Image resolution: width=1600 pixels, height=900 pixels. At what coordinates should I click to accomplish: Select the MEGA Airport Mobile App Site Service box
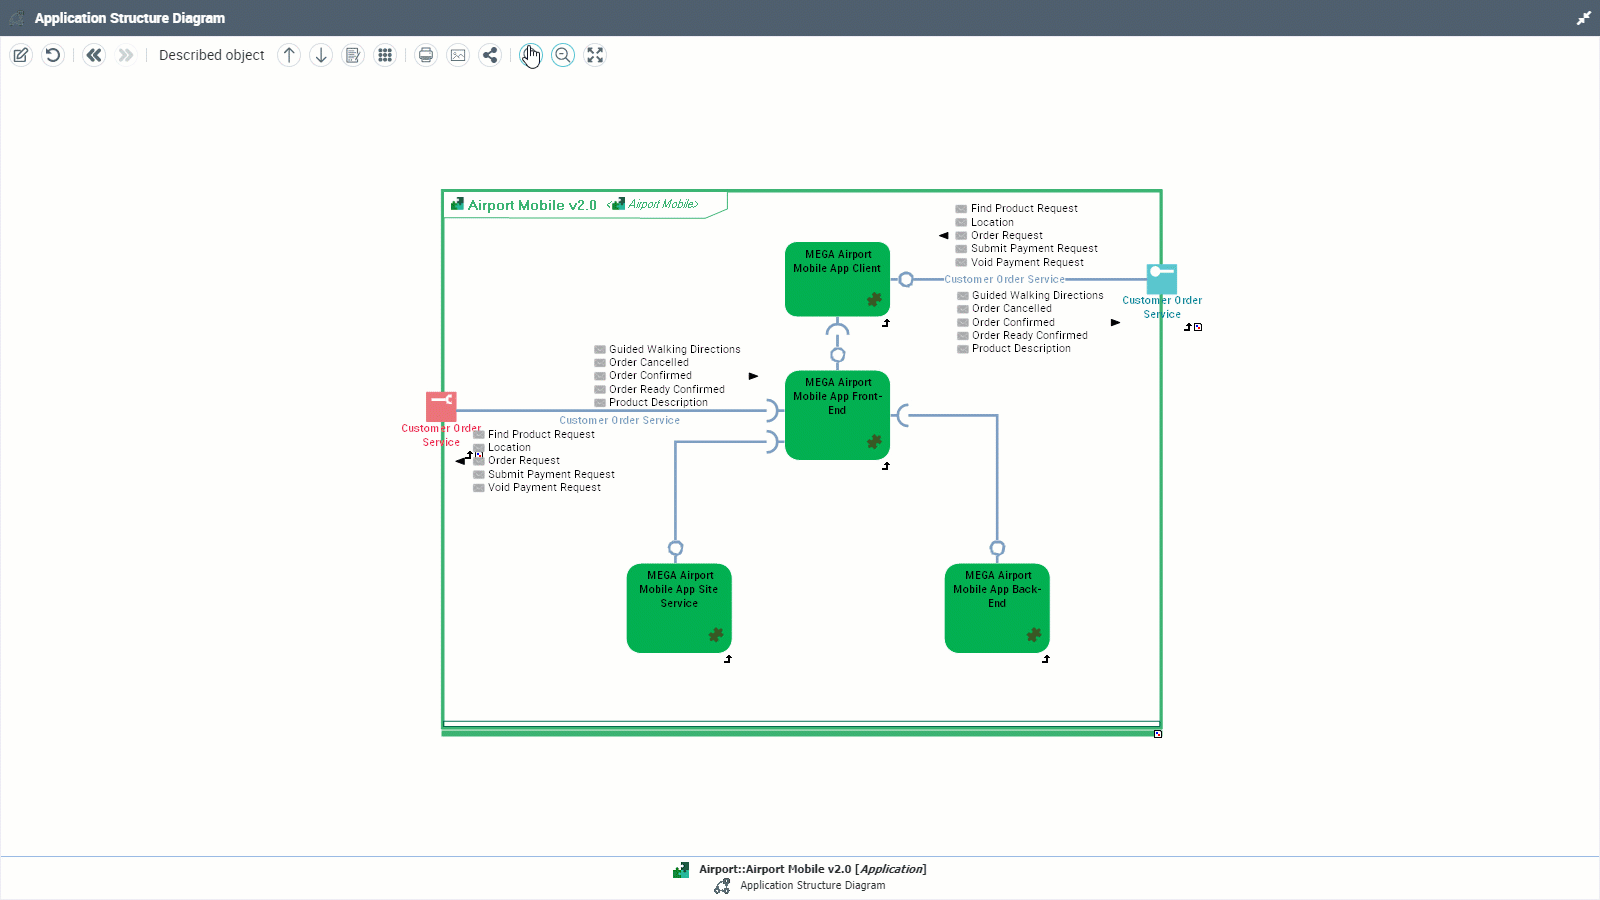pyautogui.click(x=679, y=608)
